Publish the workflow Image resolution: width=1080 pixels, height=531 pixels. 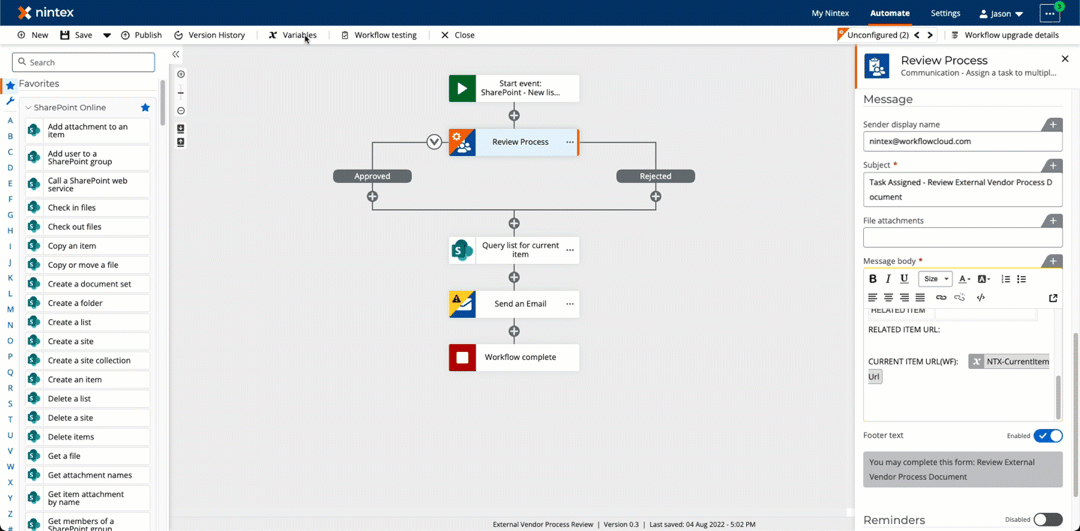(141, 35)
